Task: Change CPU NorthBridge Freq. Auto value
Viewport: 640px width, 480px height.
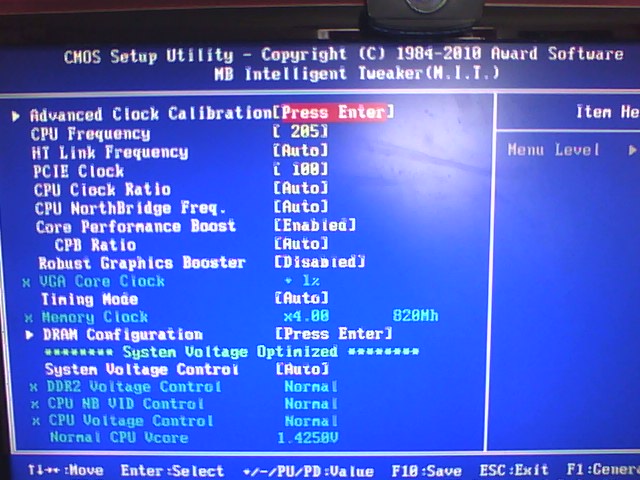Action: tap(300, 207)
